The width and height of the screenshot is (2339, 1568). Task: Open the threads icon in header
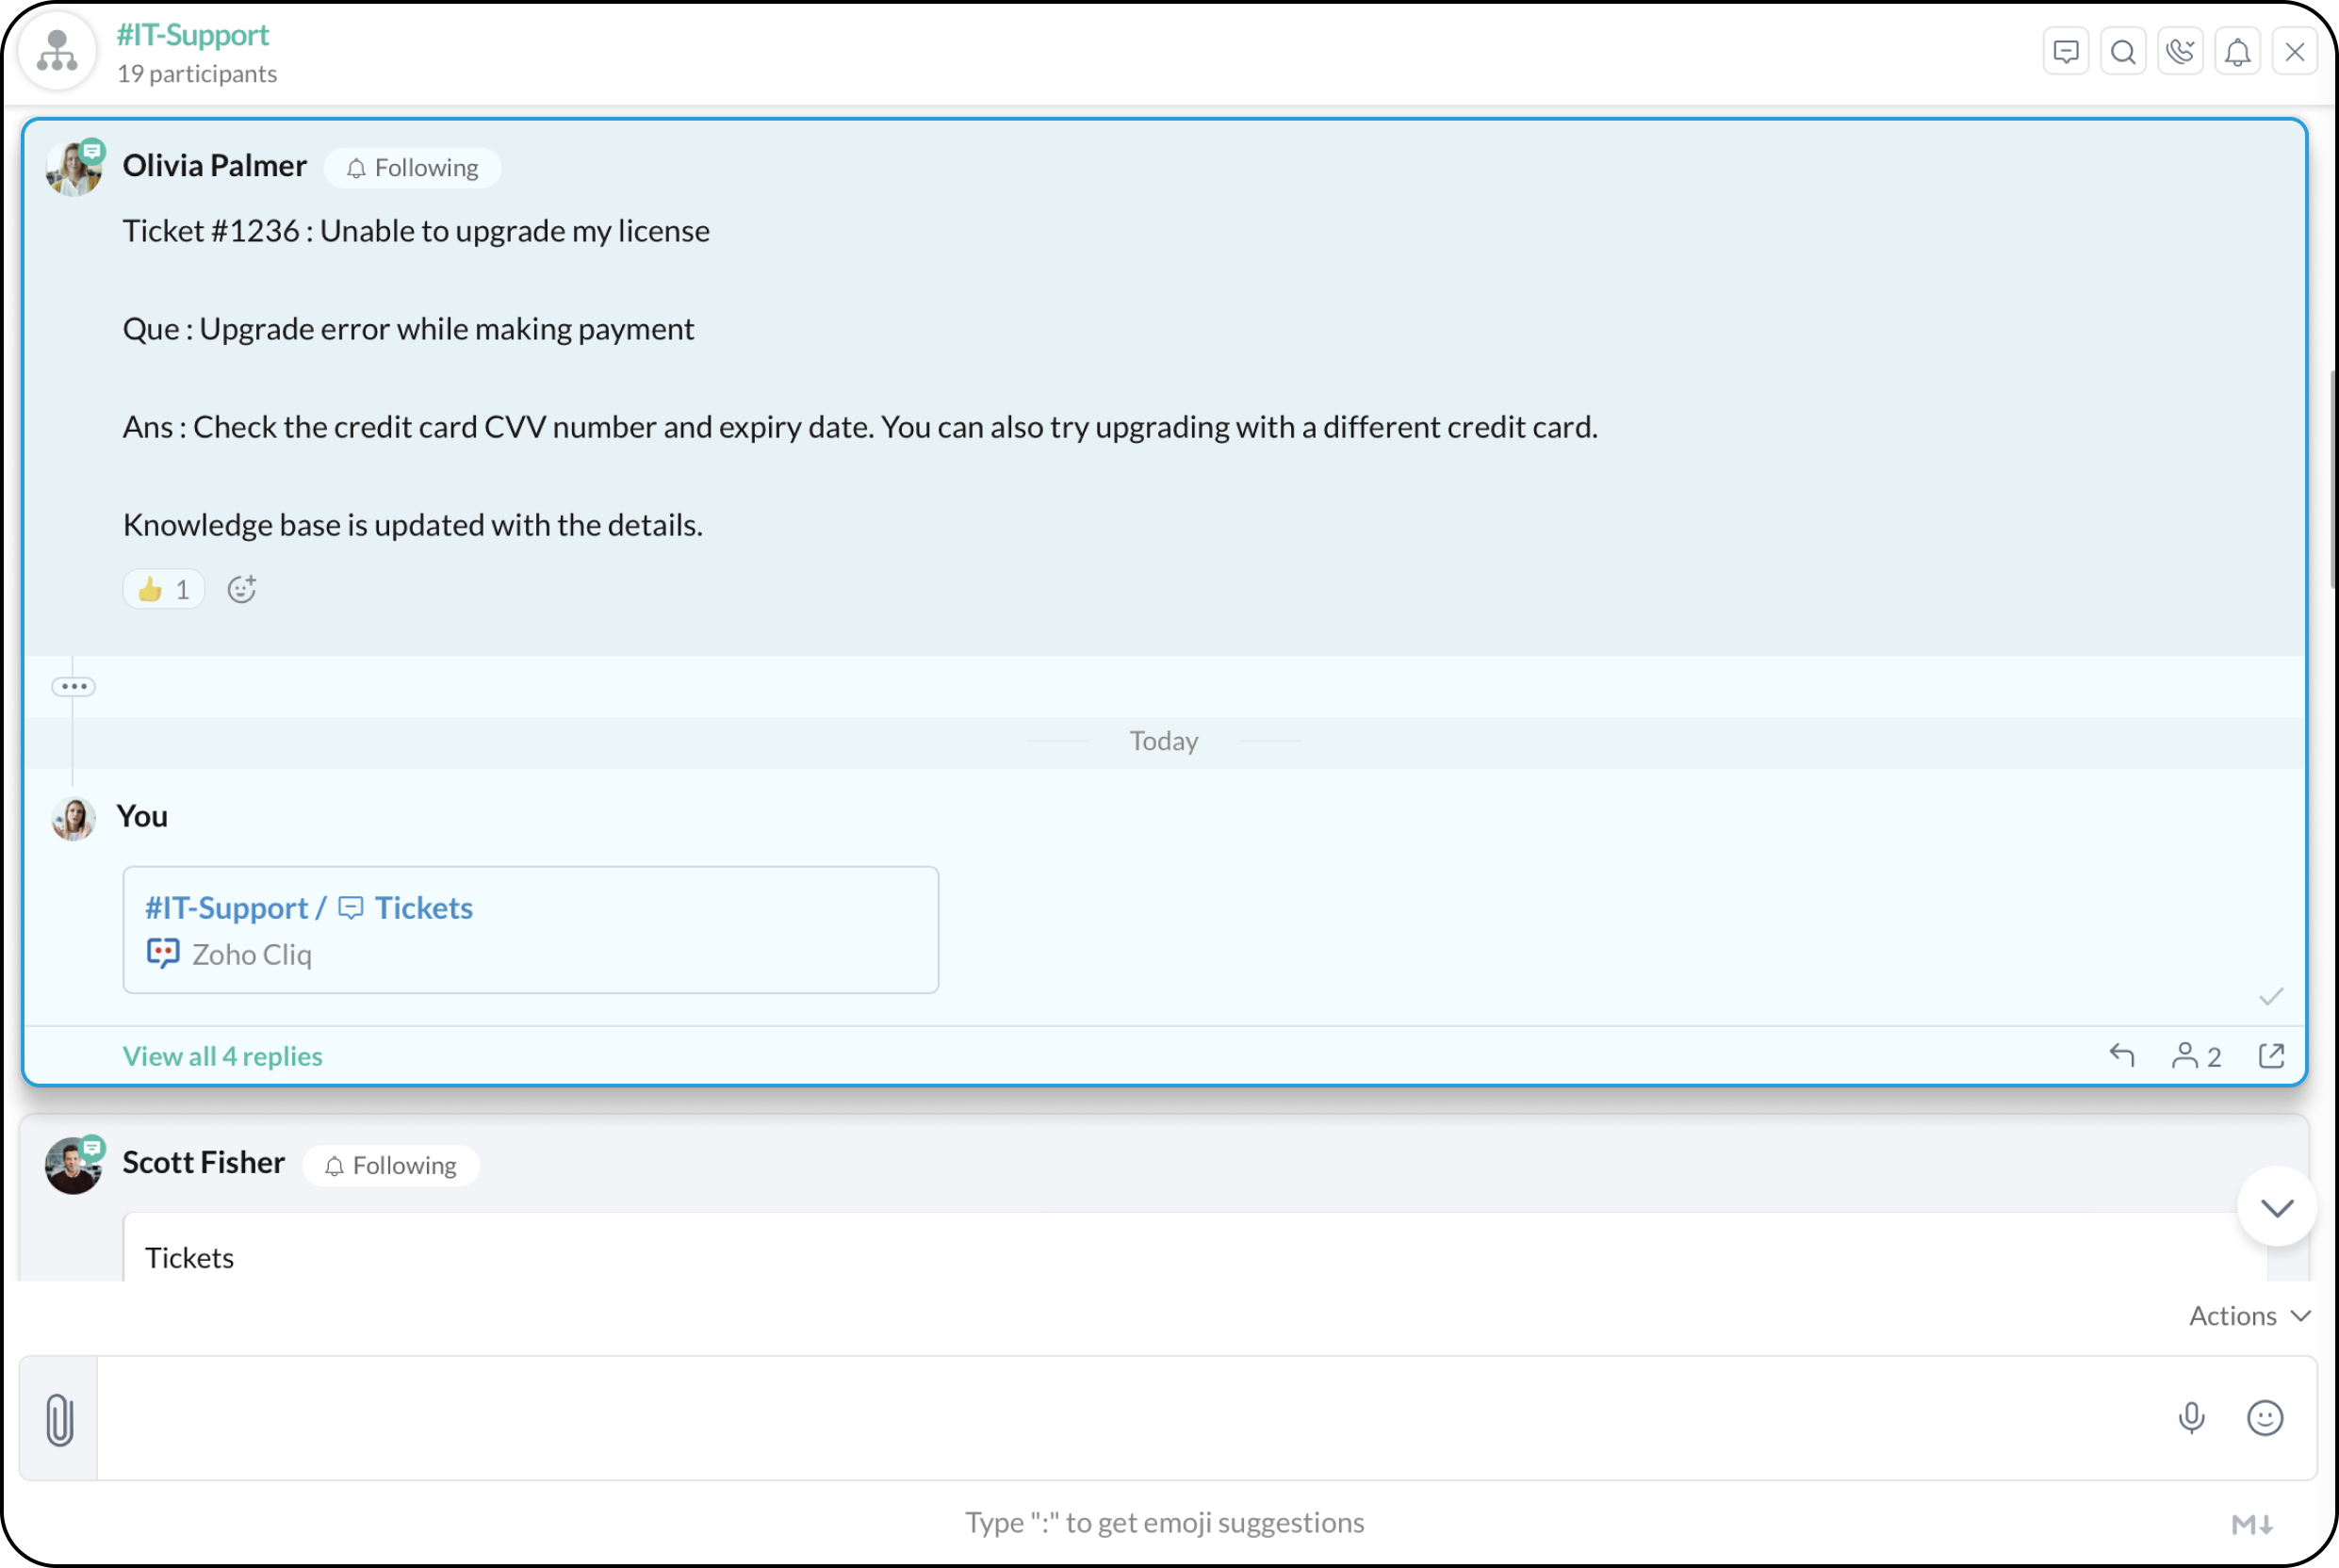(2065, 52)
